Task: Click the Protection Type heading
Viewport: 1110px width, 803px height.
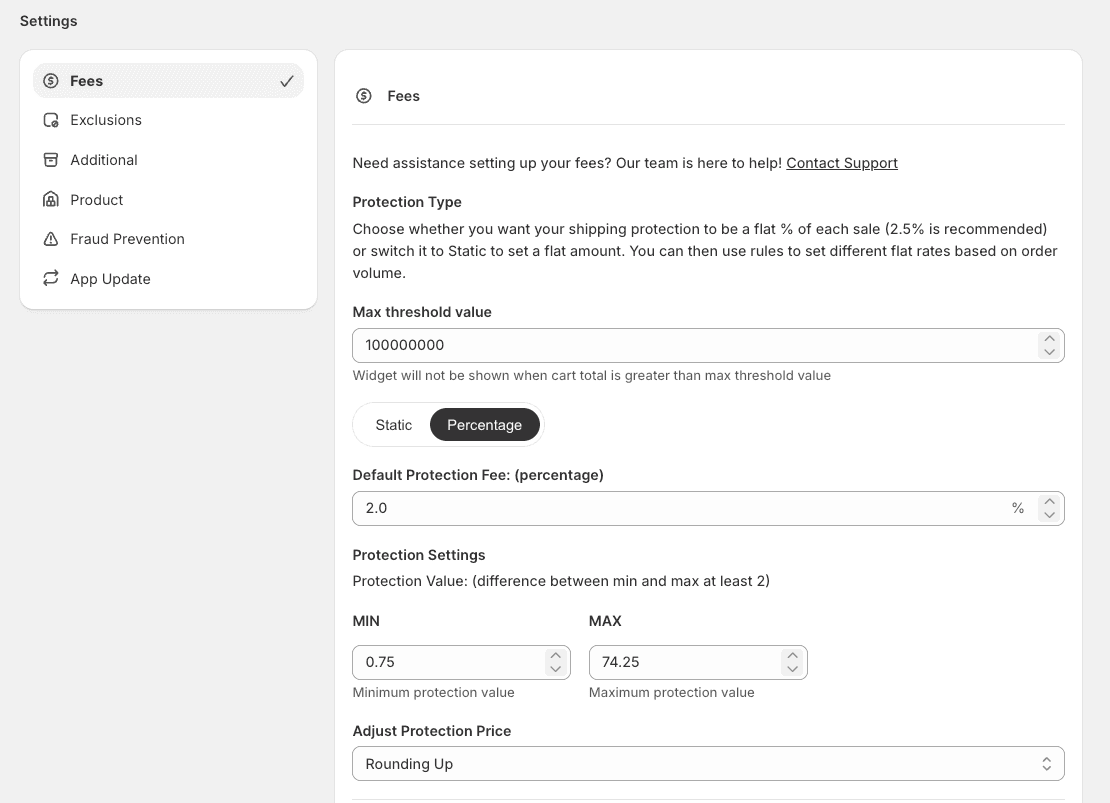Action: point(407,202)
